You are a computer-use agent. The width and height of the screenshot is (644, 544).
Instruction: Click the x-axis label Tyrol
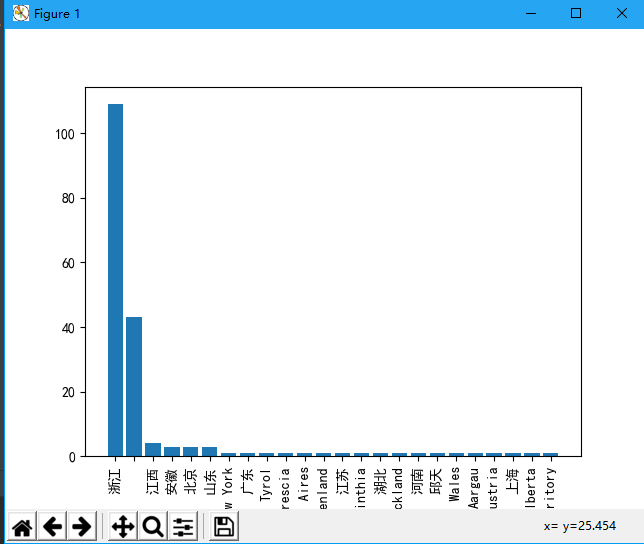(266, 485)
